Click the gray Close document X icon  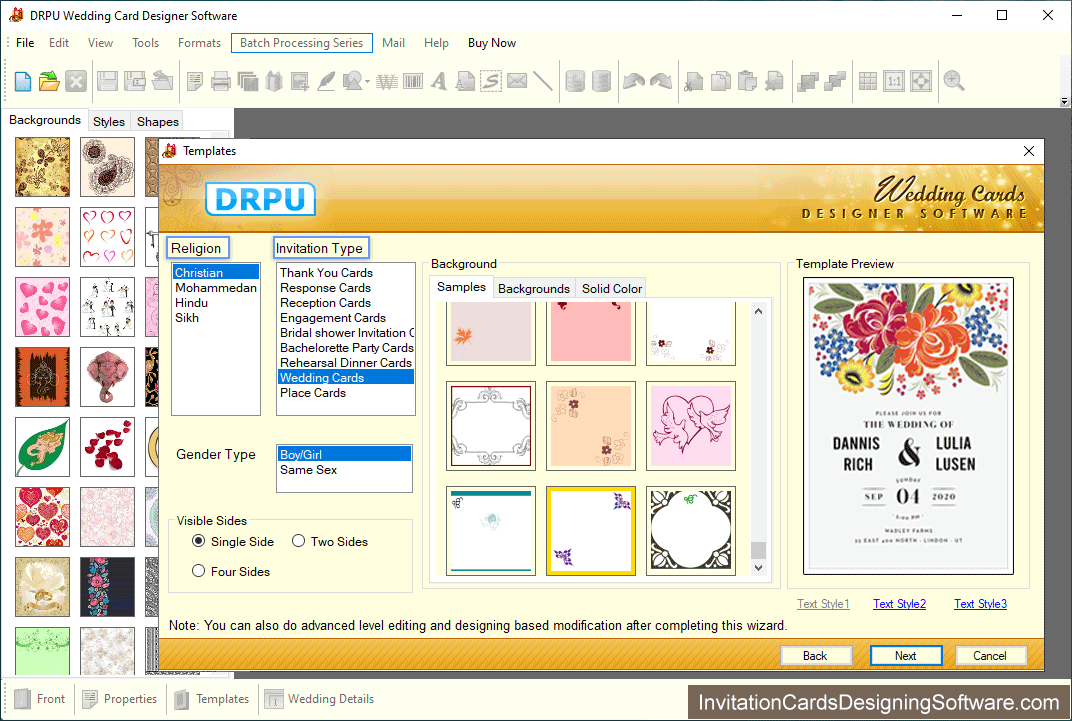pos(76,81)
